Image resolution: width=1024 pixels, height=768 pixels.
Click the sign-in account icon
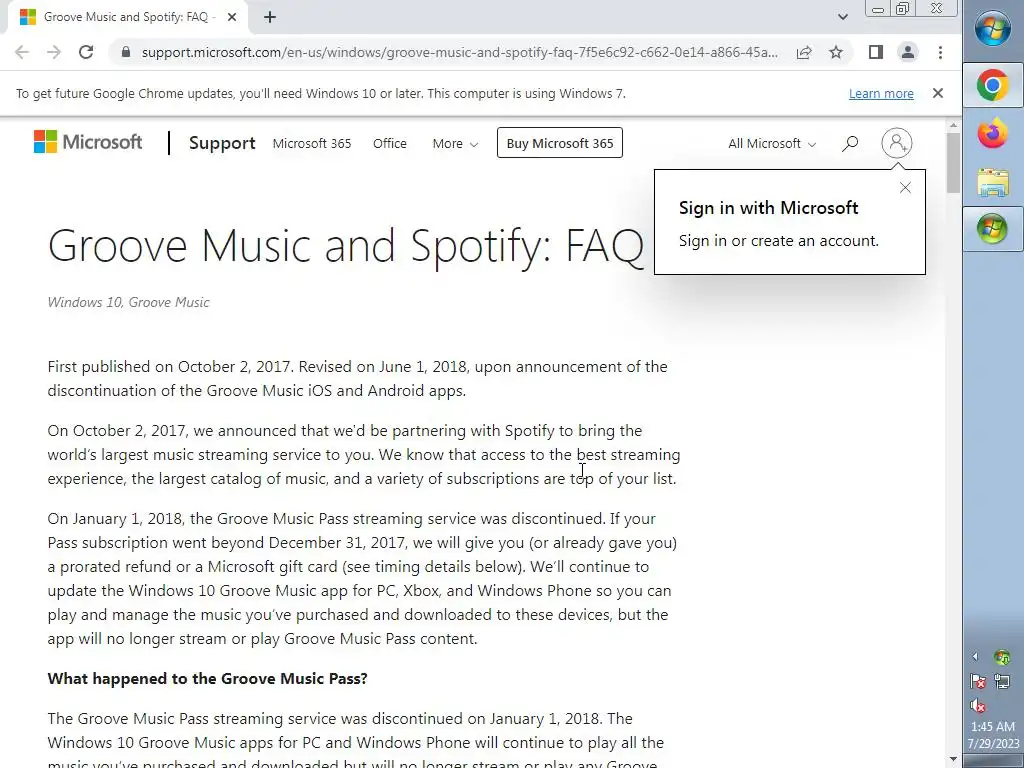897,143
